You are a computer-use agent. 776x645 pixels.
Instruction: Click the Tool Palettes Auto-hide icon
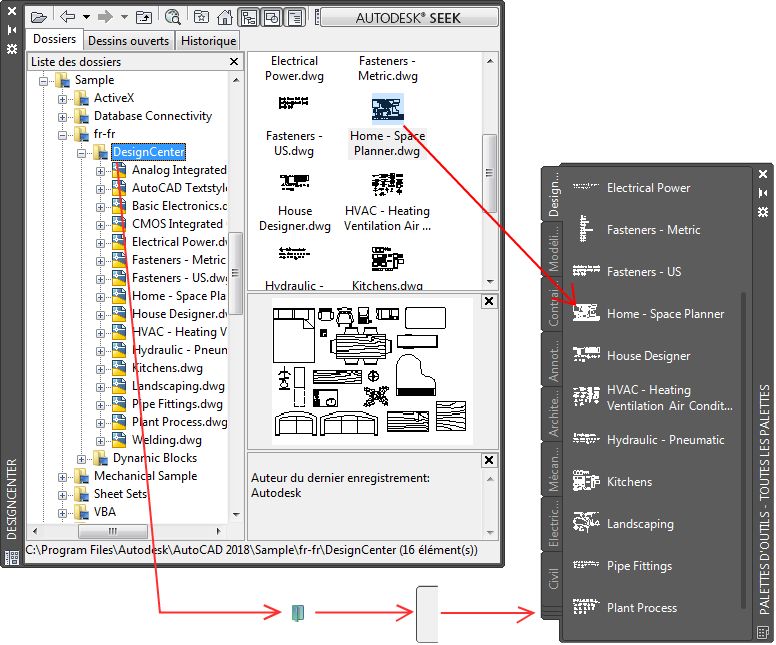(x=763, y=193)
